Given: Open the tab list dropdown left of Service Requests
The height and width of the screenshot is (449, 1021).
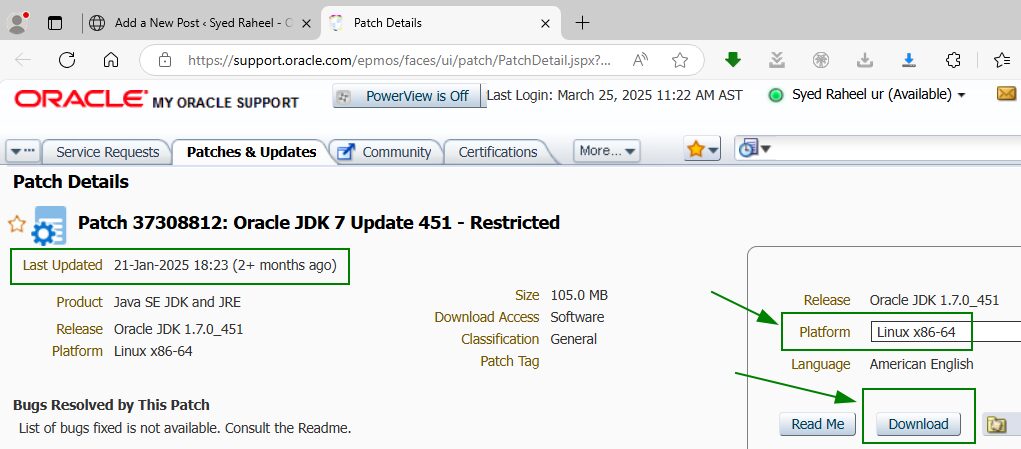Looking at the screenshot, I should 23,152.
